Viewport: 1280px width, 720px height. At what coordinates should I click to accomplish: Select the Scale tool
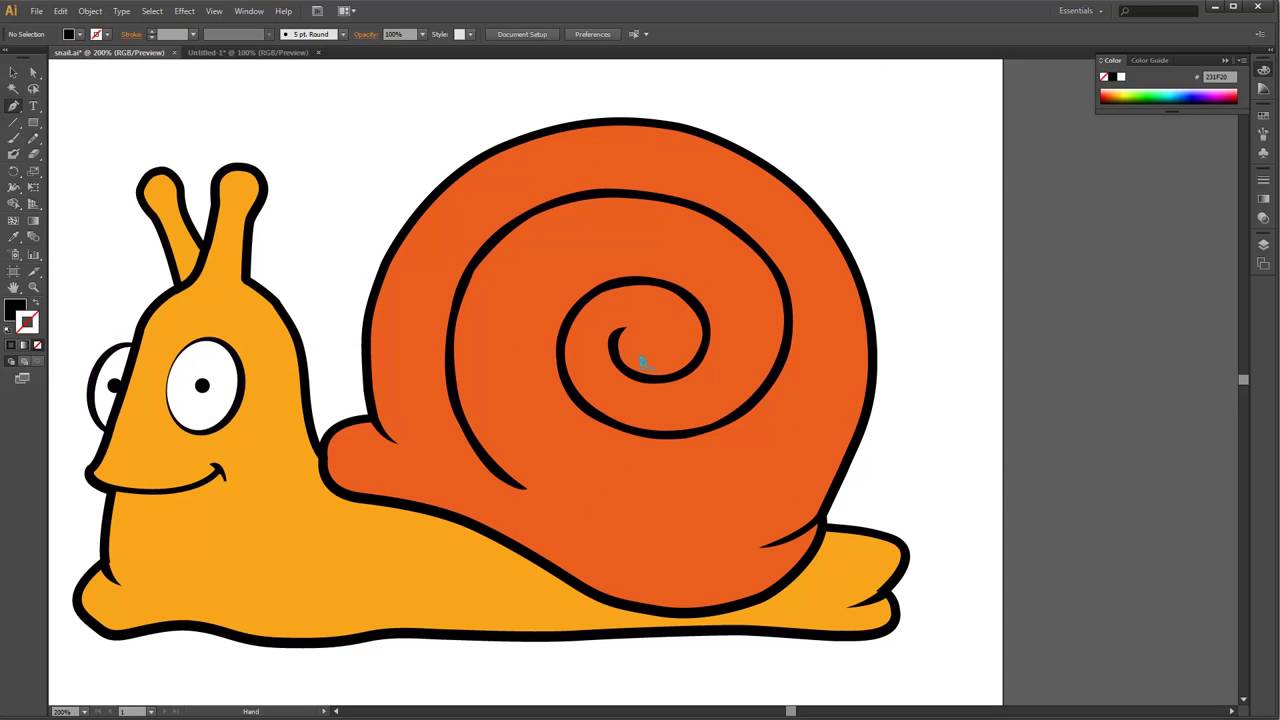[x=33, y=171]
